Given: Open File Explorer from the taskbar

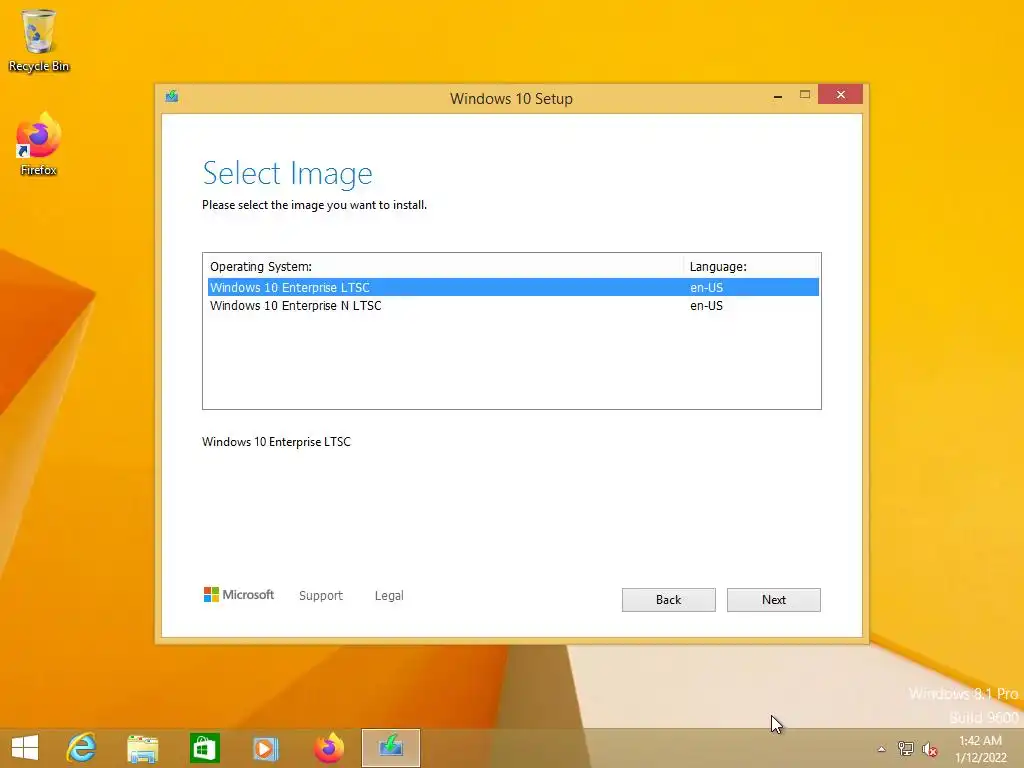Looking at the screenshot, I should (x=142, y=748).
